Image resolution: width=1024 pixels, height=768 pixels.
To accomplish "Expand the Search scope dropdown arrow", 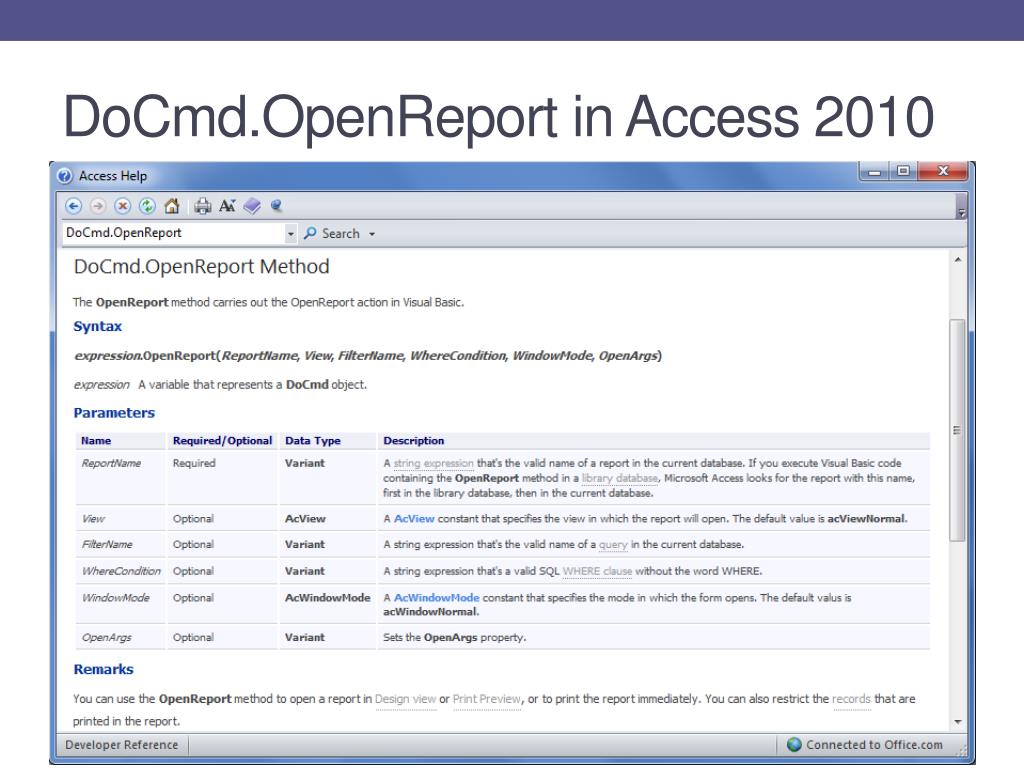I will [372, 234].
